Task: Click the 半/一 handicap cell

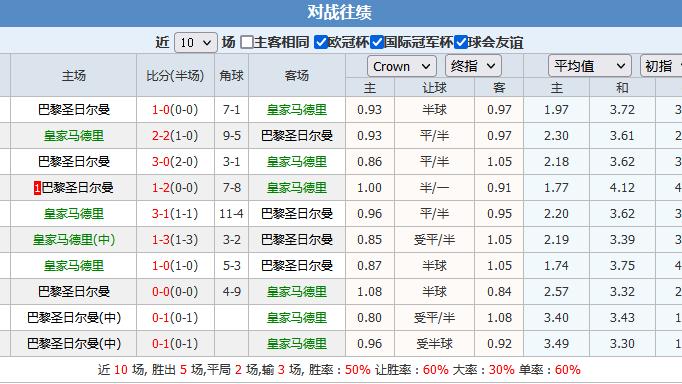Action: tap(434, 188)
